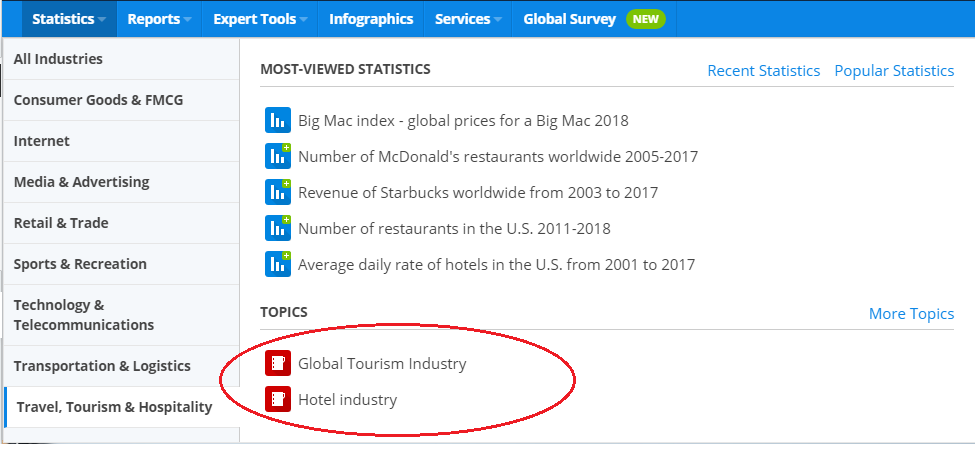
Task: Switch to Recent Statistics
Action: (763, 71)
